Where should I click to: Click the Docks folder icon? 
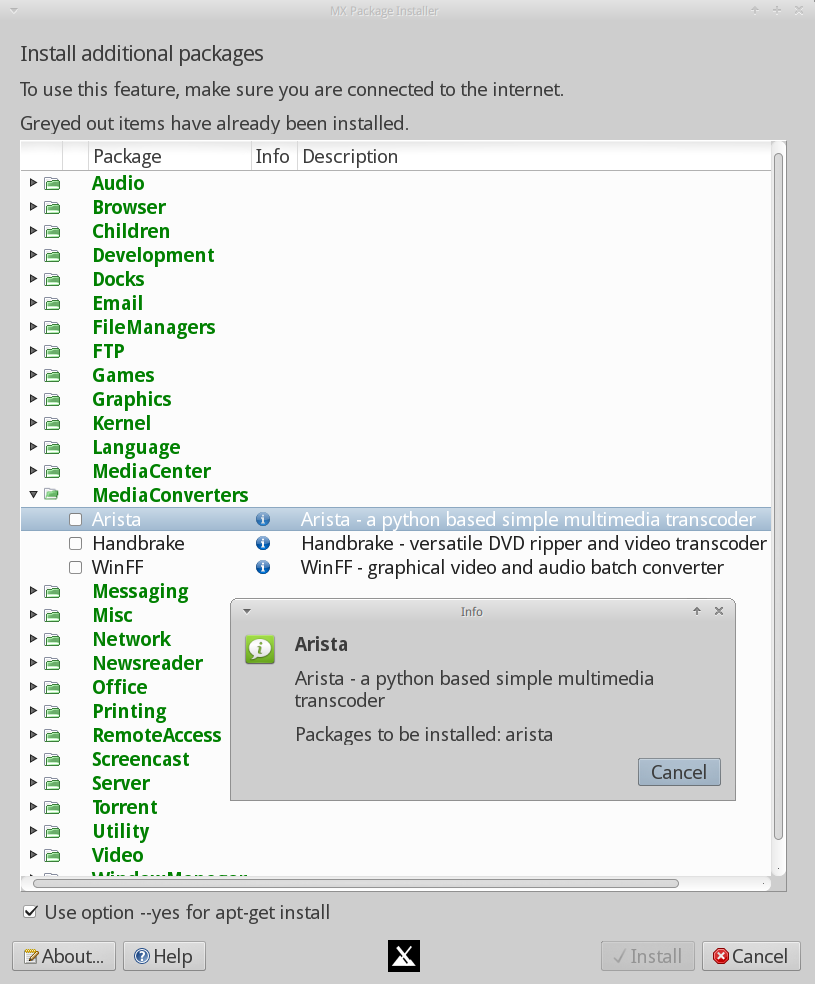click(53, 279)
